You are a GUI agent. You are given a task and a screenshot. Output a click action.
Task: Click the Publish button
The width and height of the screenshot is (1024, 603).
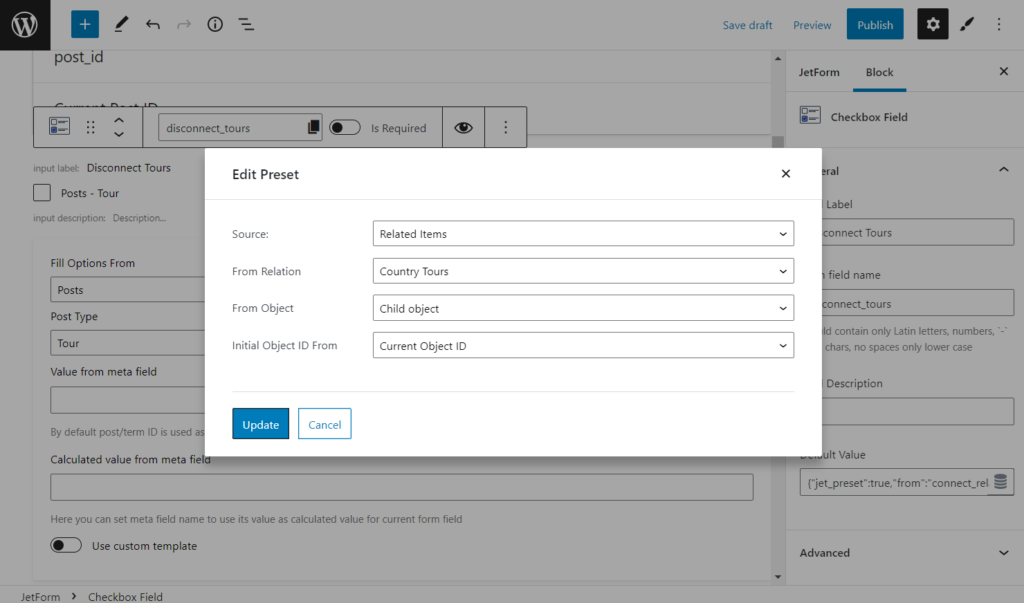pyautogui.click(x=875, y=25)
